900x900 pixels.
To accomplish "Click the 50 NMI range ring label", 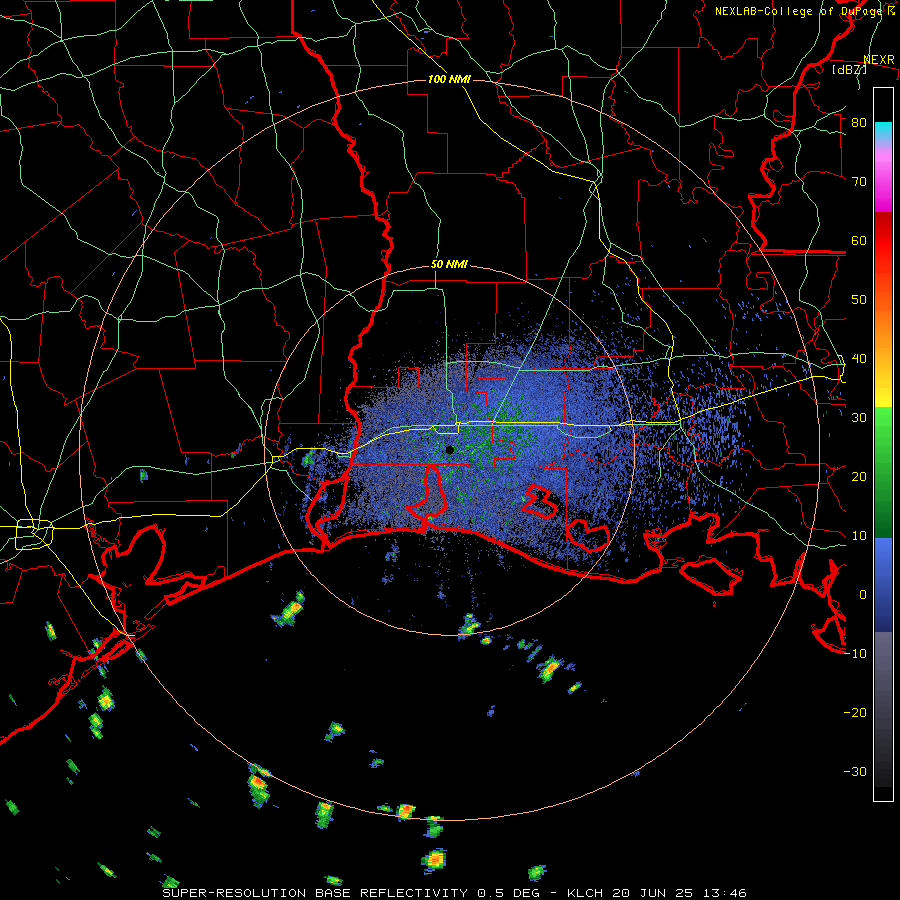I will (449, 265).
